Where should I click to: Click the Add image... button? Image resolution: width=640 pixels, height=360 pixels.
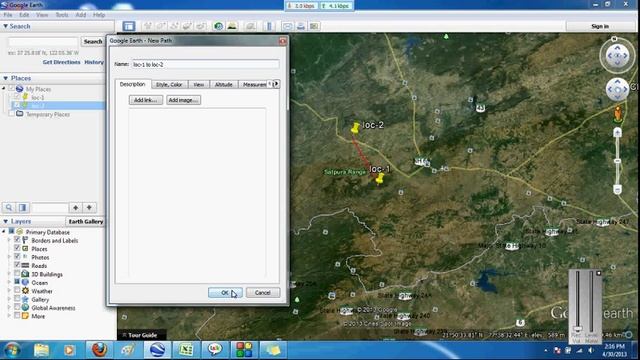(183, 100)
